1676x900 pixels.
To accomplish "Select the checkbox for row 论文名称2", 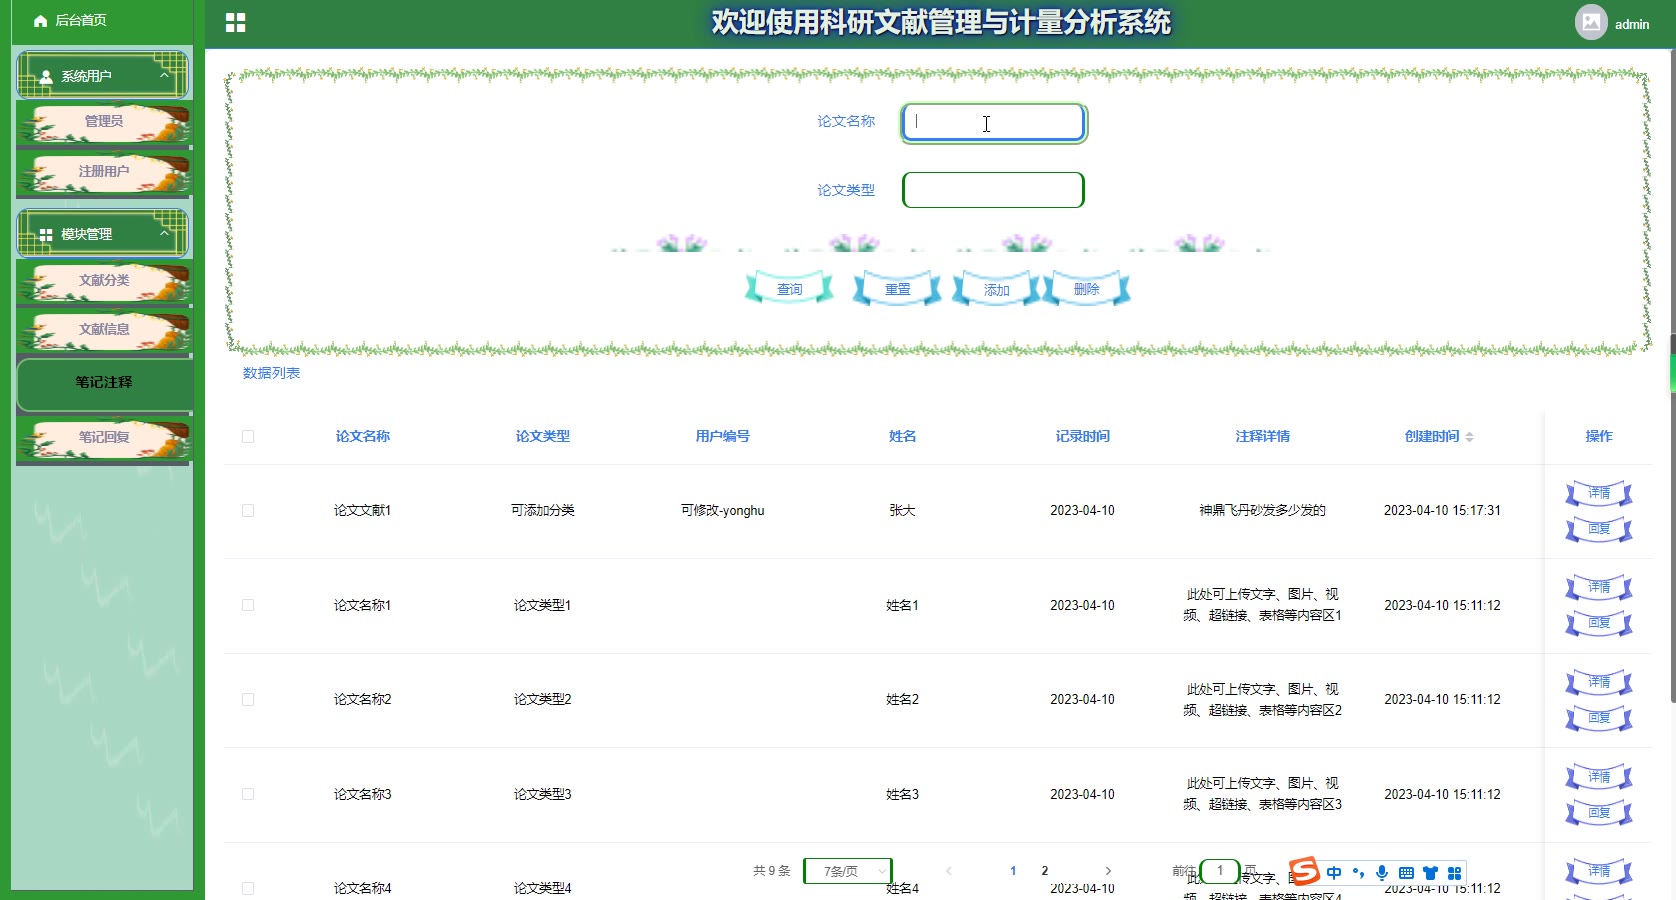I will tap(248, 700).
